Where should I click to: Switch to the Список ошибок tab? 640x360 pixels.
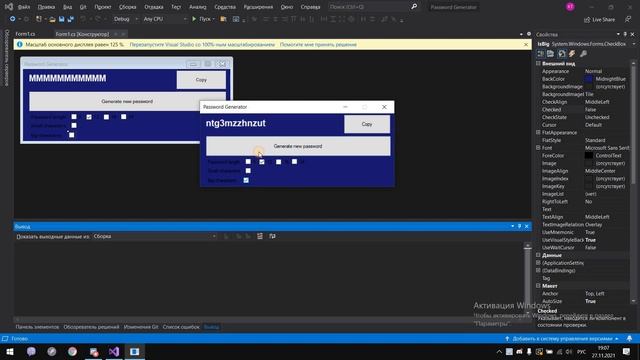click(181, 327)
